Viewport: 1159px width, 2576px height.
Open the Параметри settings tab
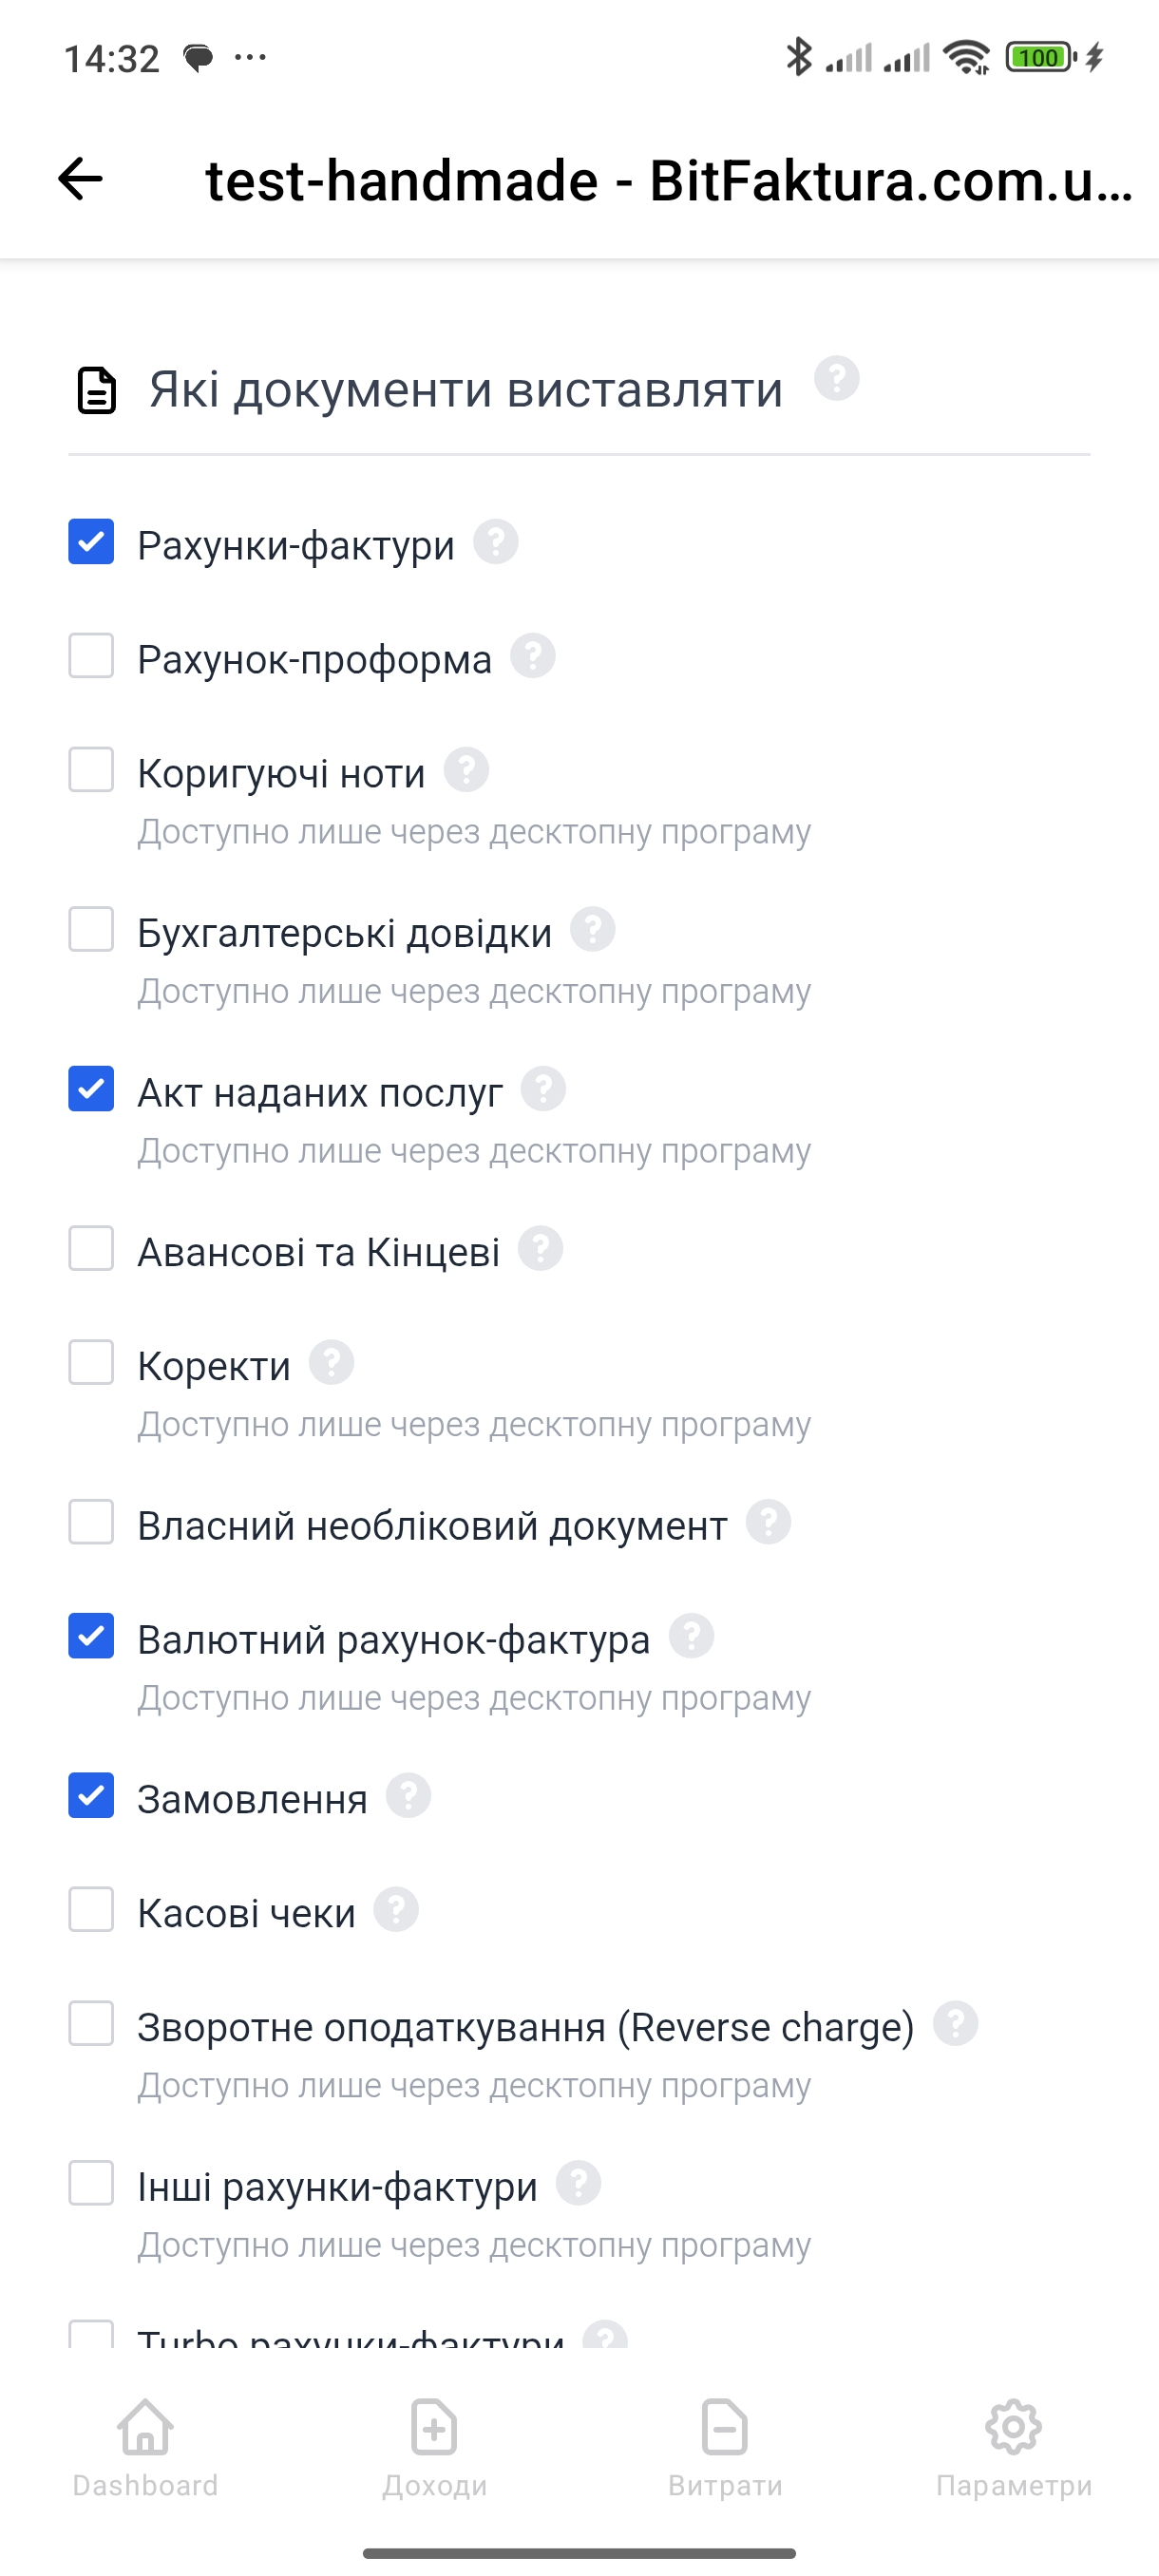1014,2448
